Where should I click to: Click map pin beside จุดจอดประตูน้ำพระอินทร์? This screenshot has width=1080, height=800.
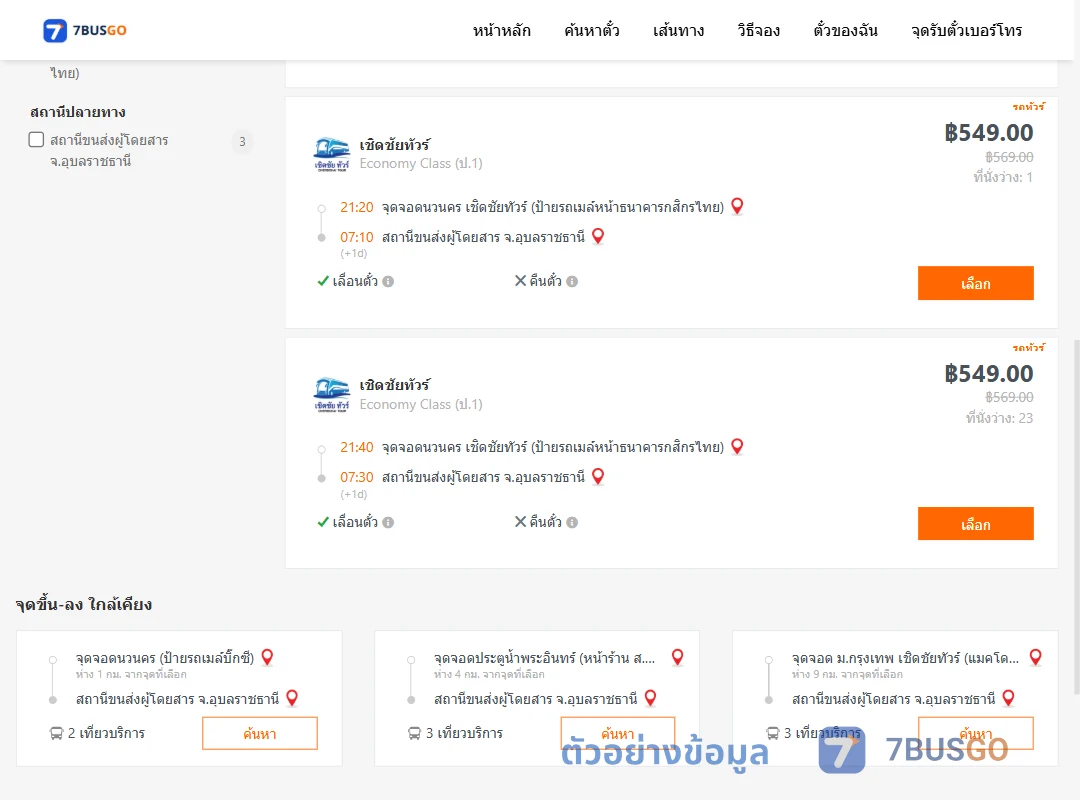(677, 657)
